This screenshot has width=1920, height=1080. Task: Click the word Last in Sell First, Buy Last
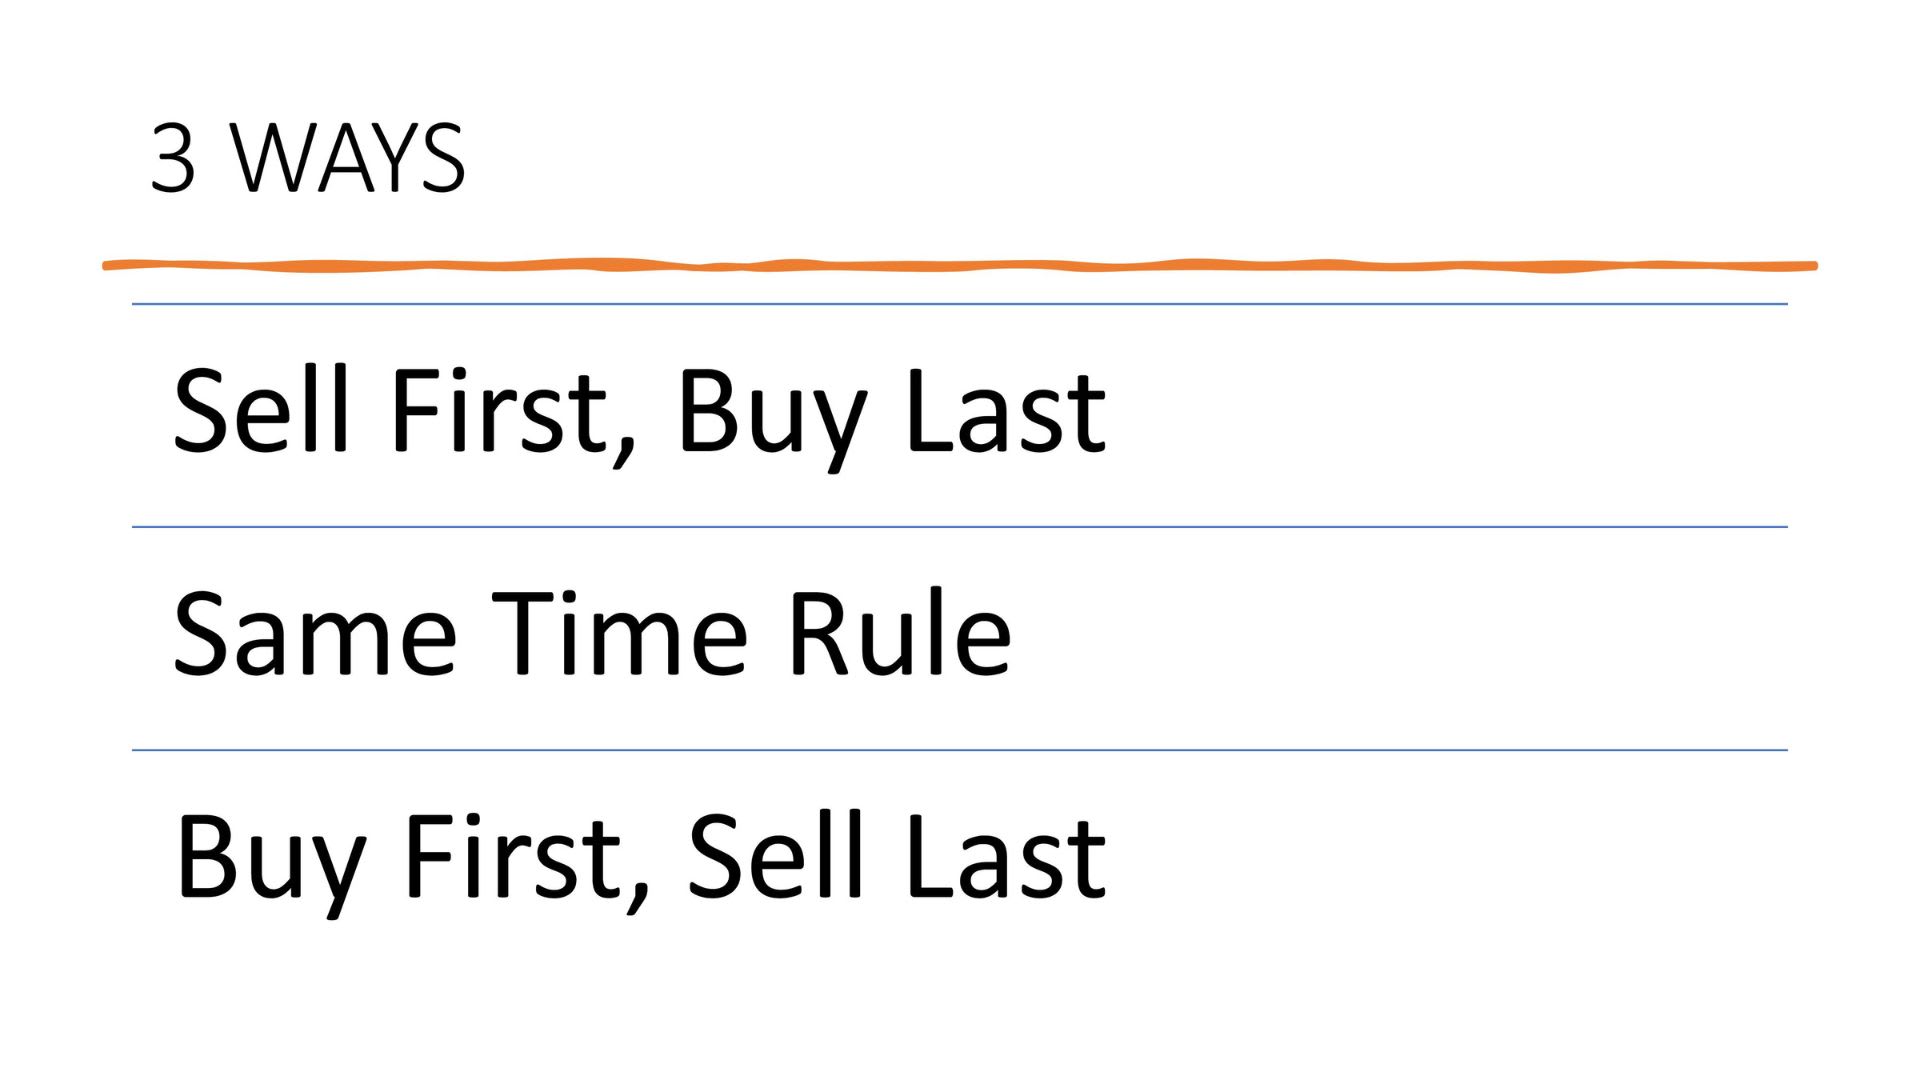click(x=1006, y=410)
